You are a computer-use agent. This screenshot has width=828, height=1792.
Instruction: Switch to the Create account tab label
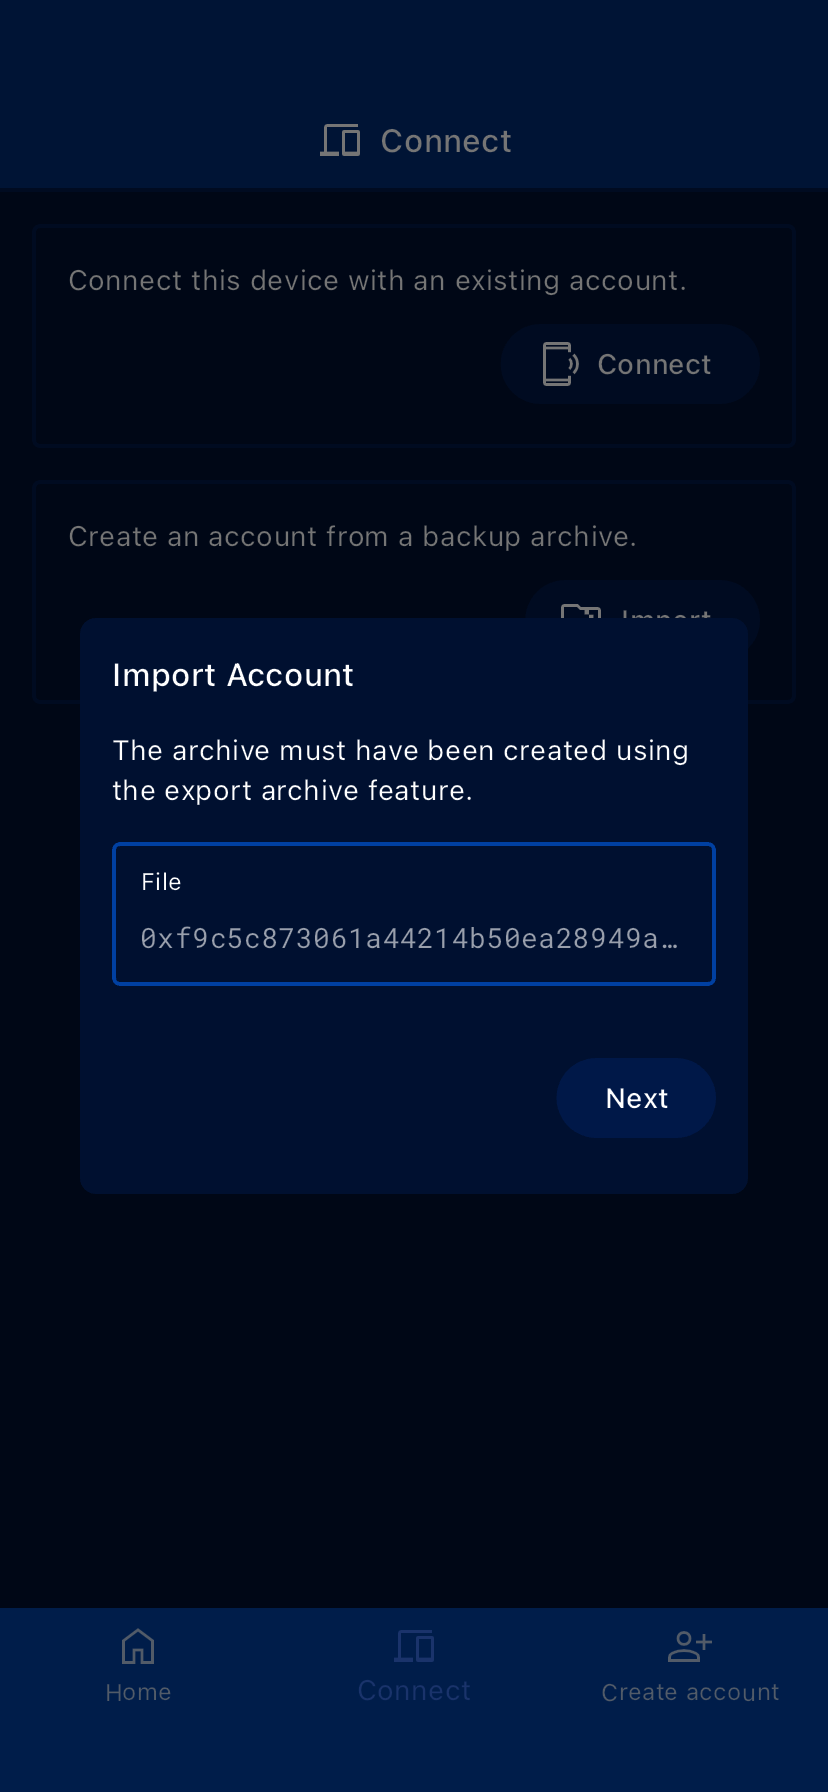pos(690,1692)
